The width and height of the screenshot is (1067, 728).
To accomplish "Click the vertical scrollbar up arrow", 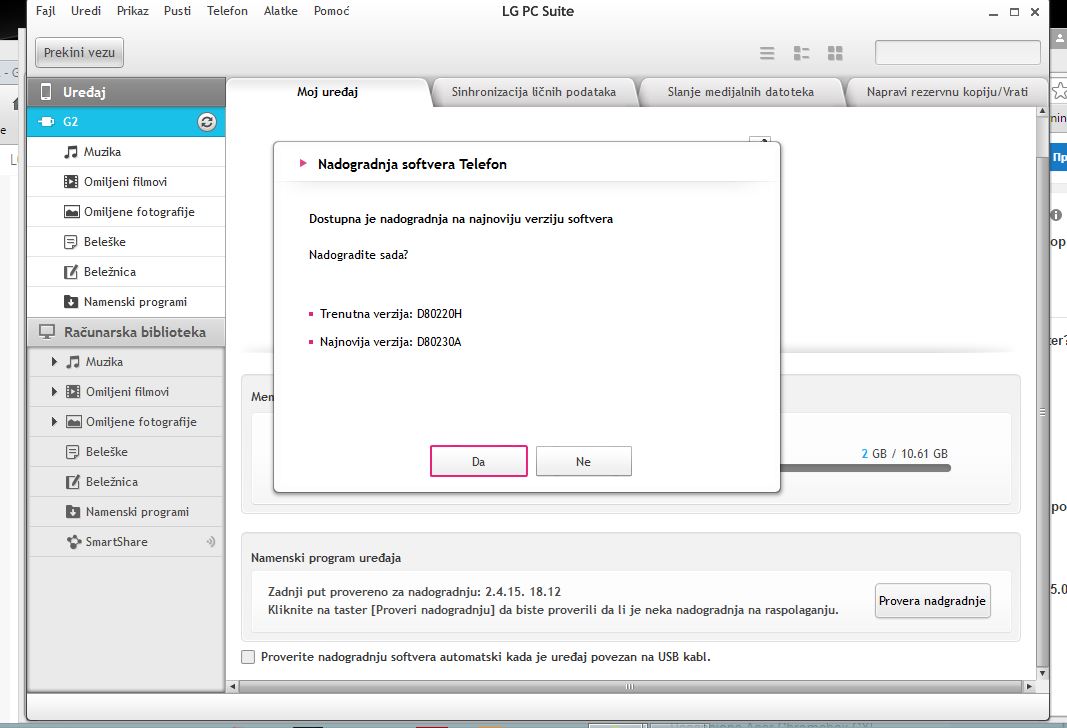I will [x=1042, y=111].
